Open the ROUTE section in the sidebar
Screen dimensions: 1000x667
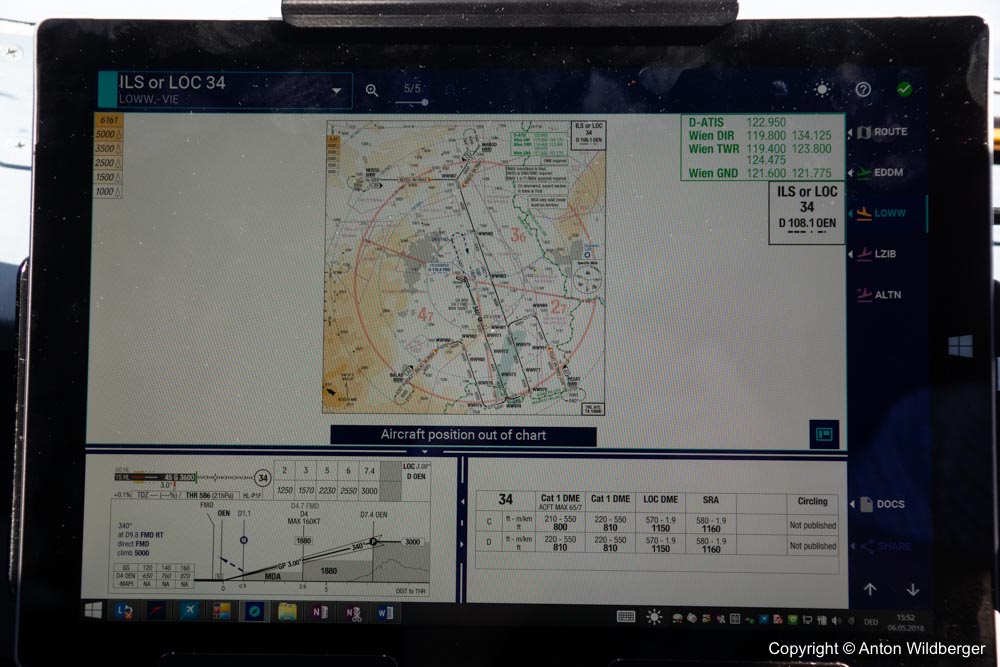click(883, 131)
